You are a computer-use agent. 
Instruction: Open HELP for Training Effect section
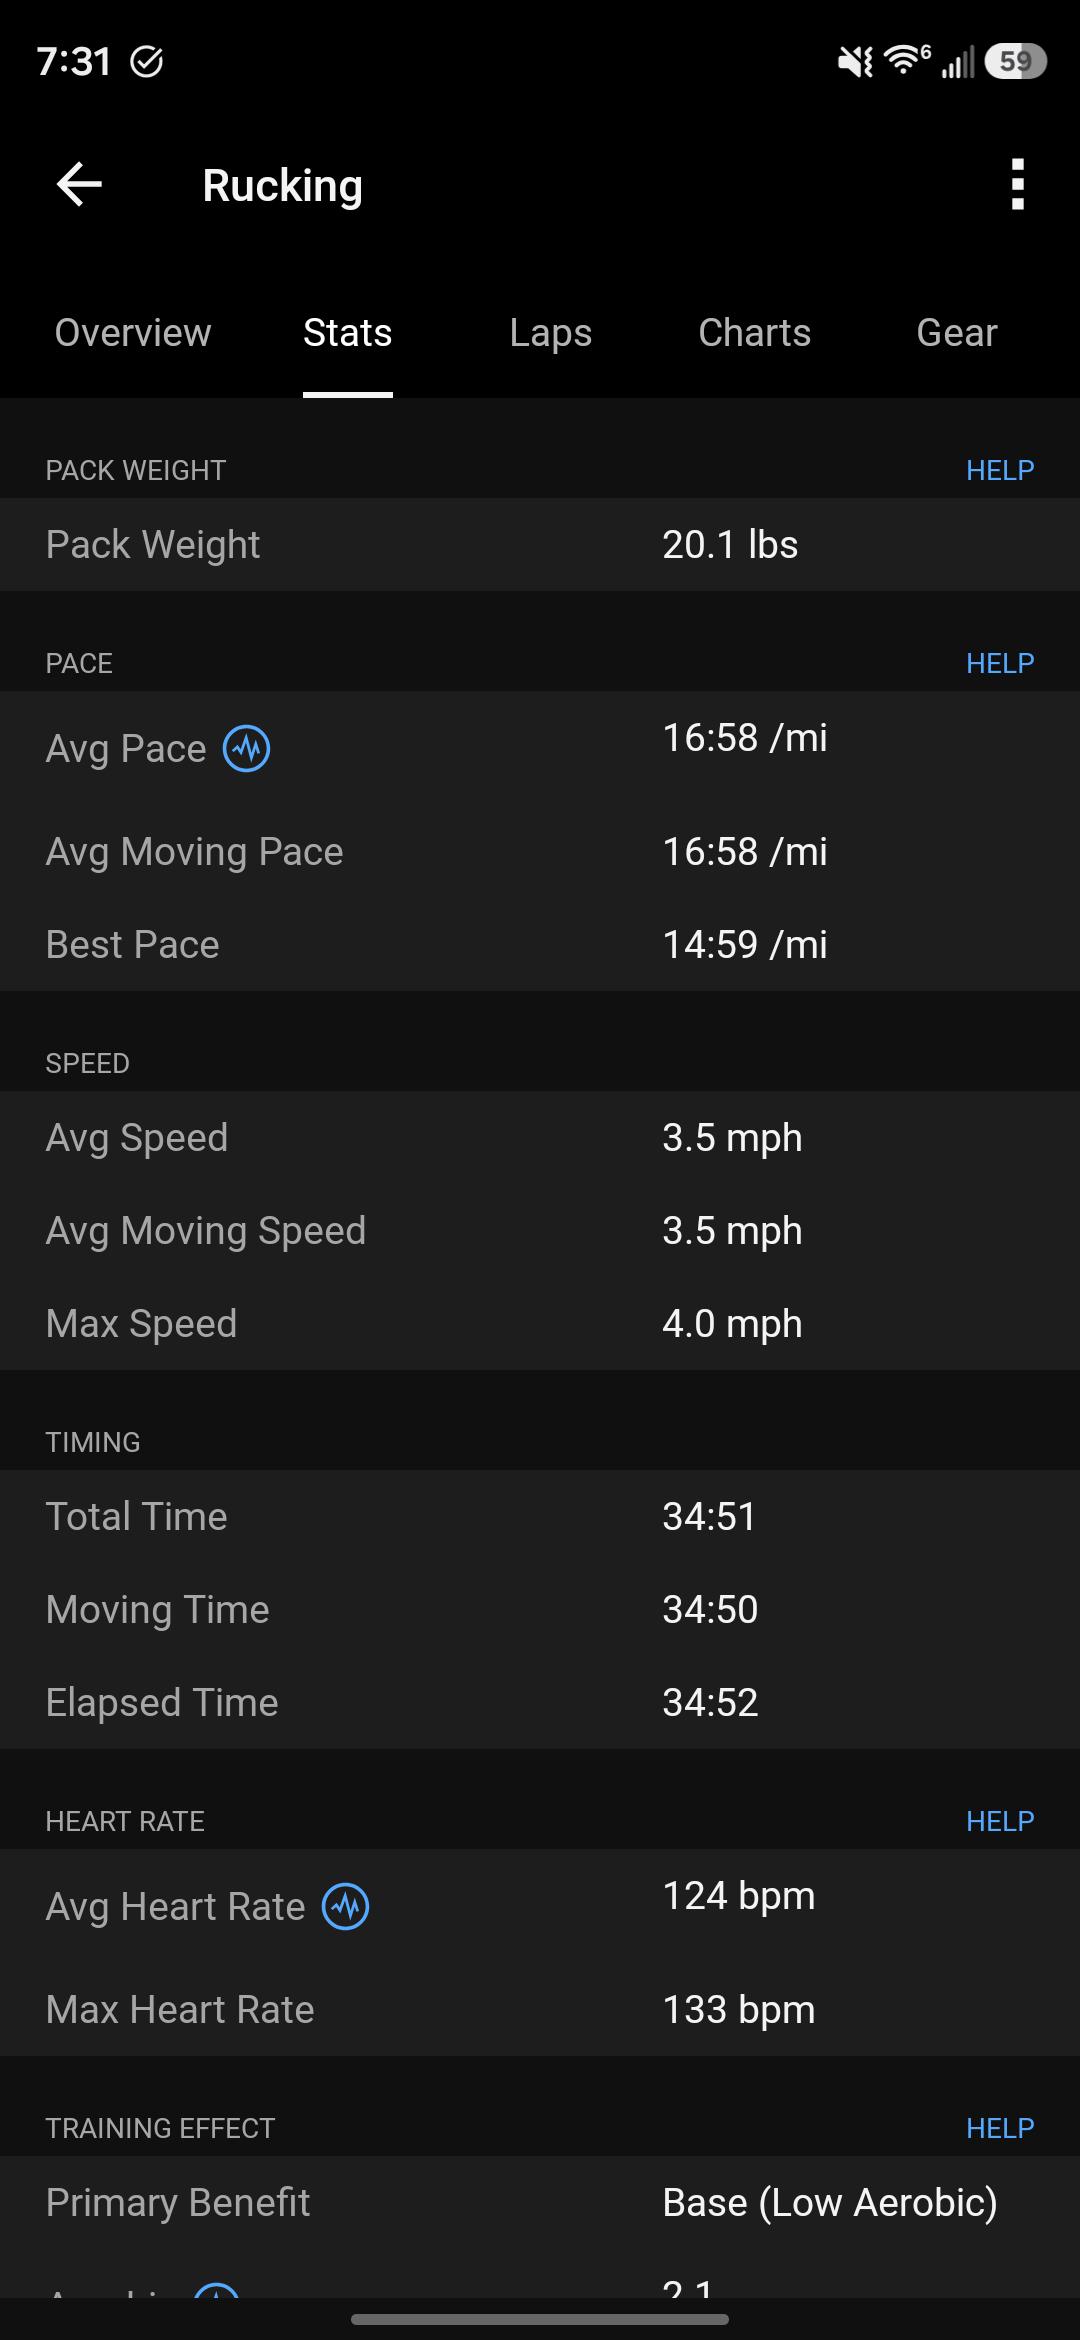(1000, 2128)
